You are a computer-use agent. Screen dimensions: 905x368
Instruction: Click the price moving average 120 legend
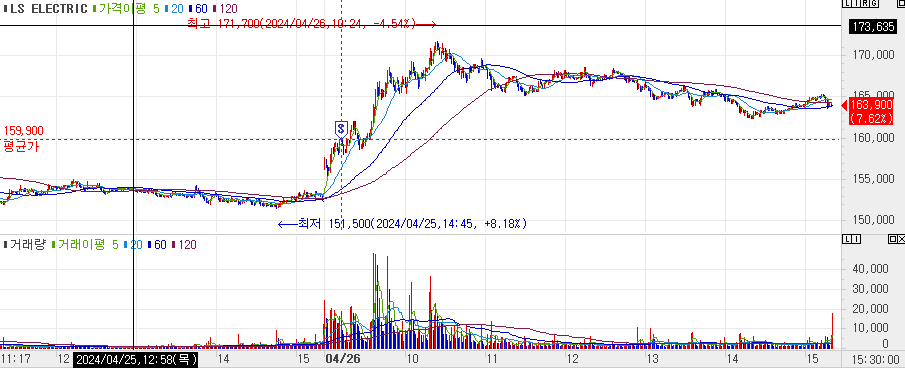[x=225, y=8]
